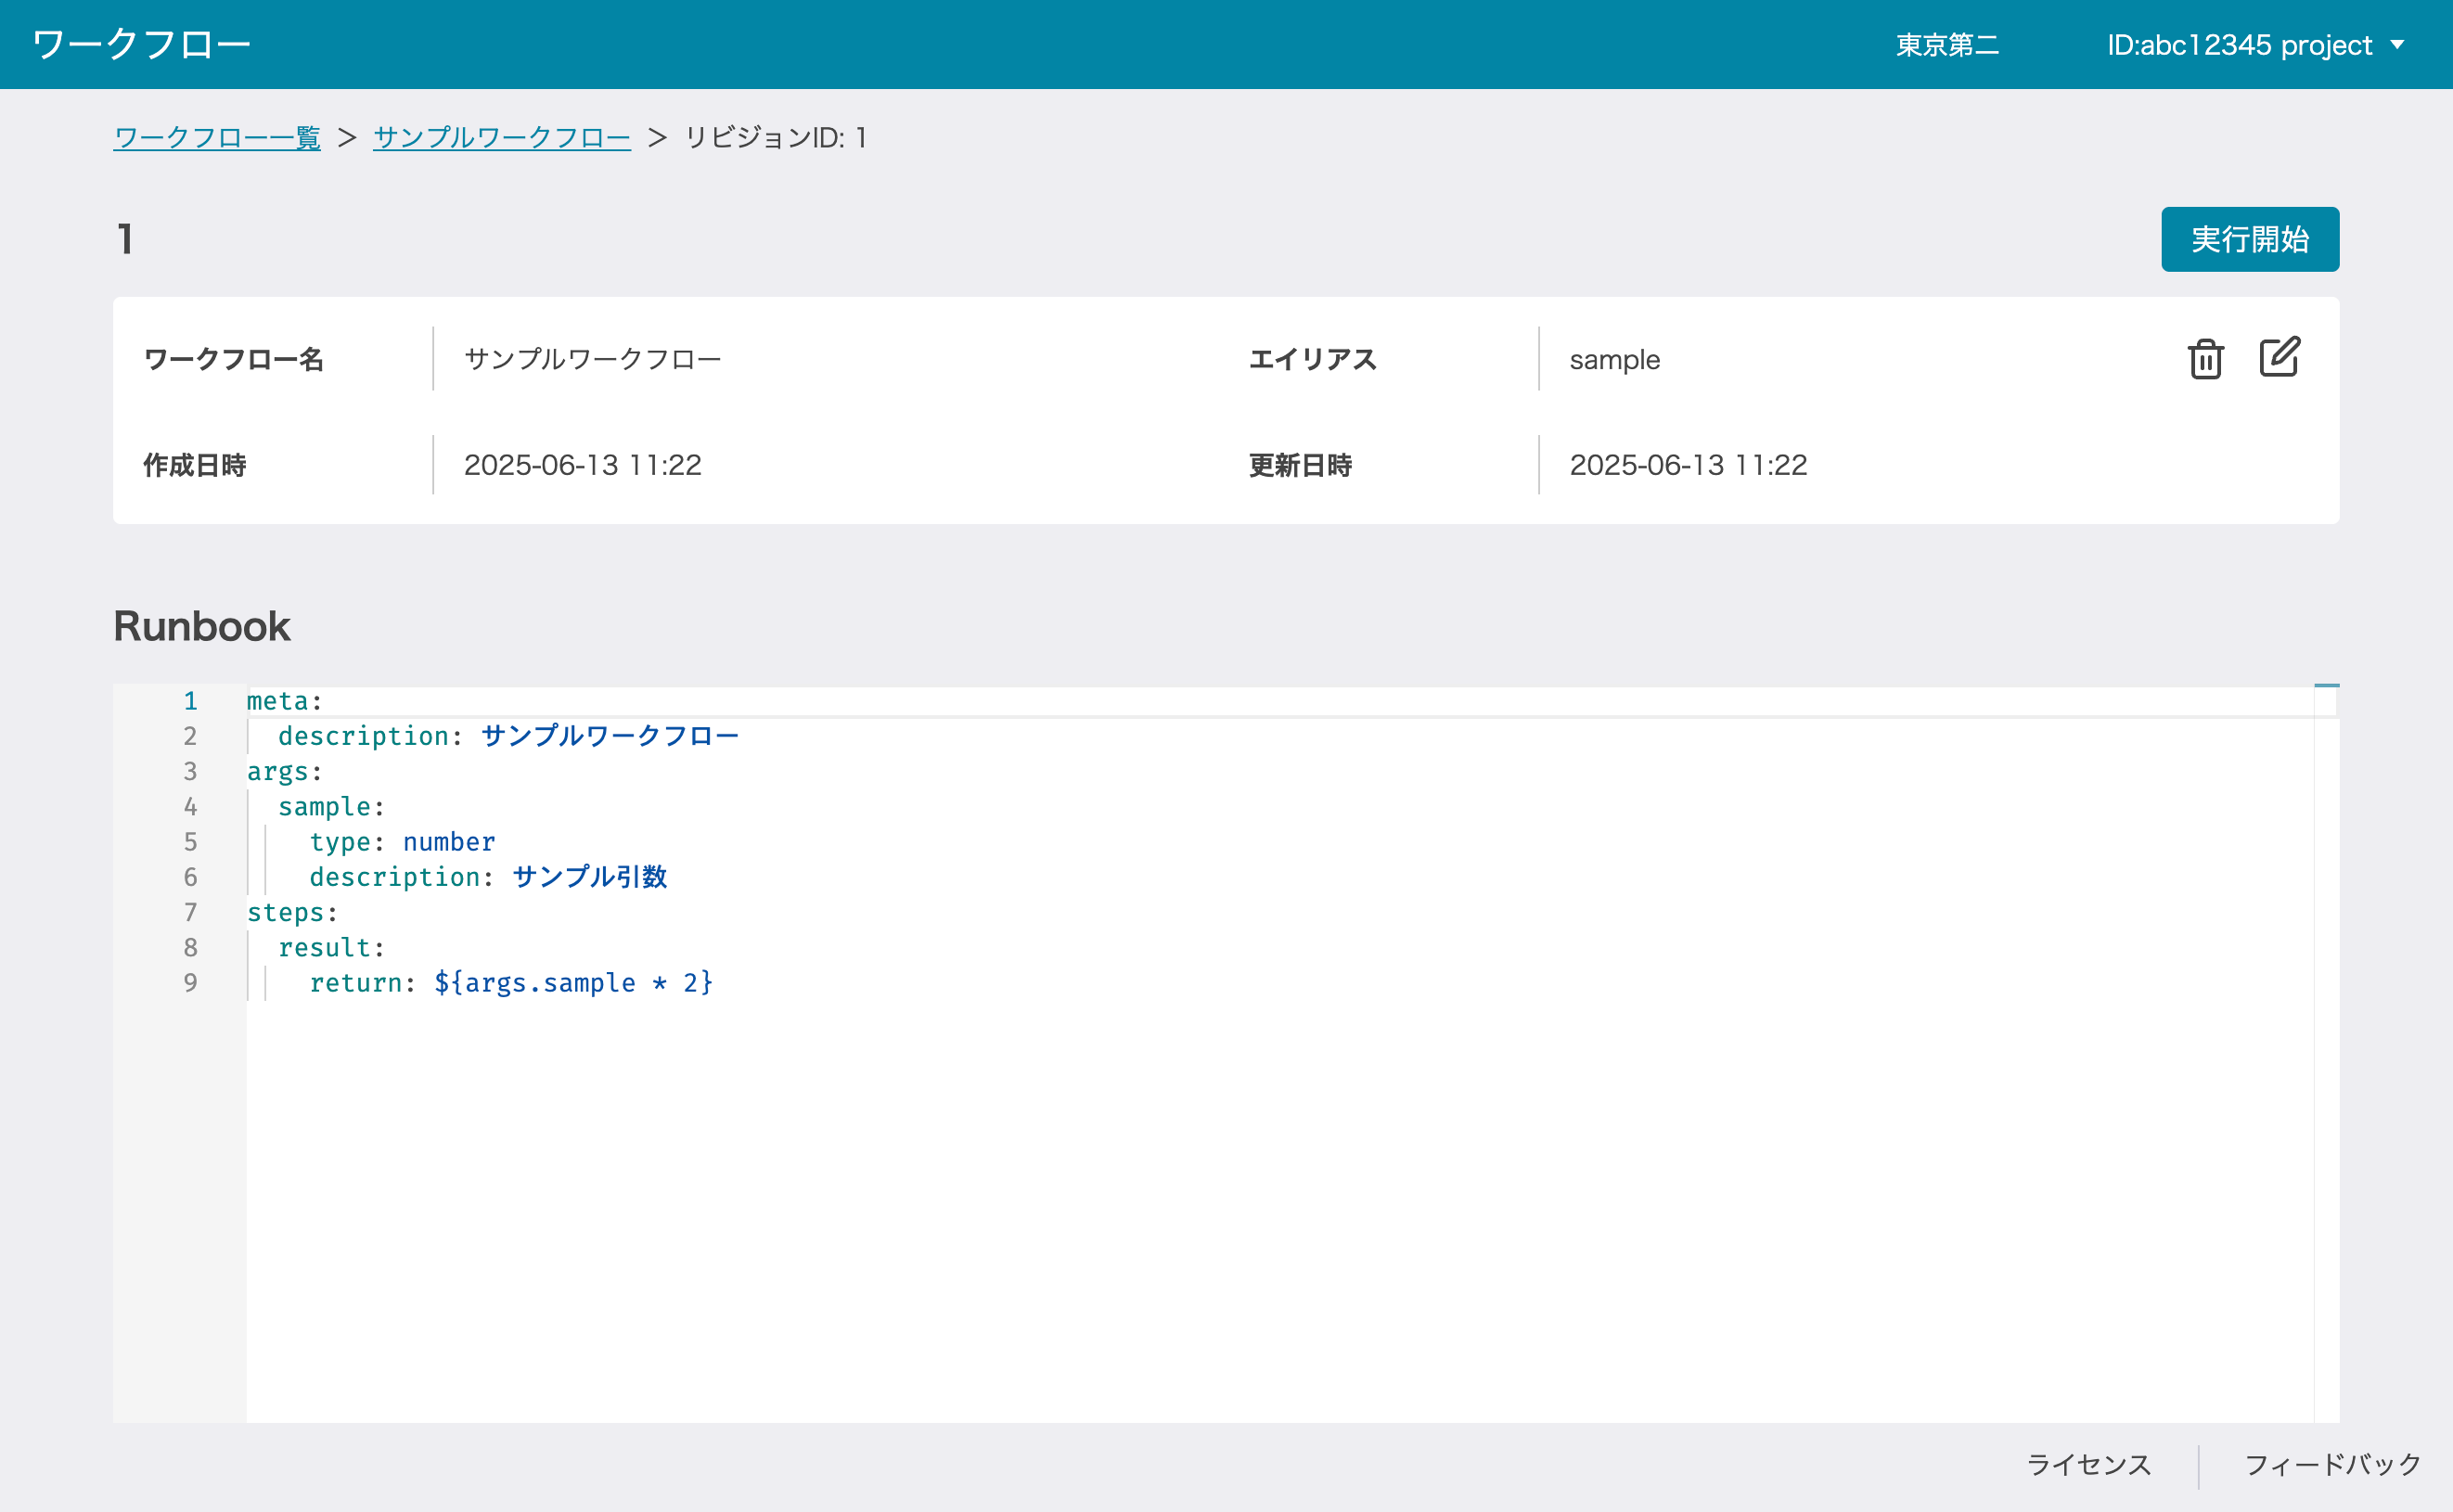Click the editor vertical scrollbar
Viewport: 2453px width, 1512px height.
[2327, 1053]
